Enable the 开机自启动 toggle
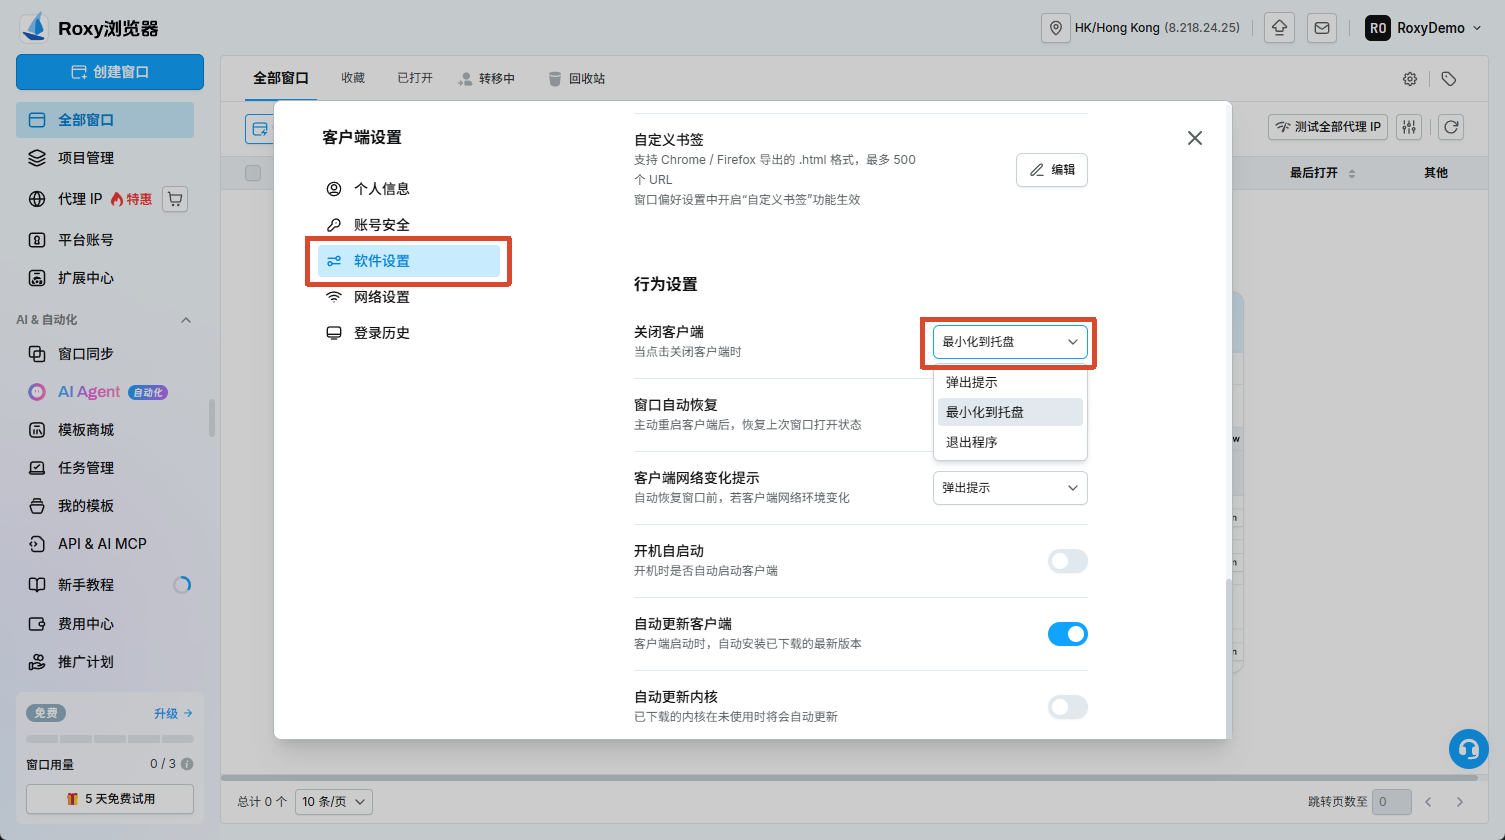 coord(1067,561)
